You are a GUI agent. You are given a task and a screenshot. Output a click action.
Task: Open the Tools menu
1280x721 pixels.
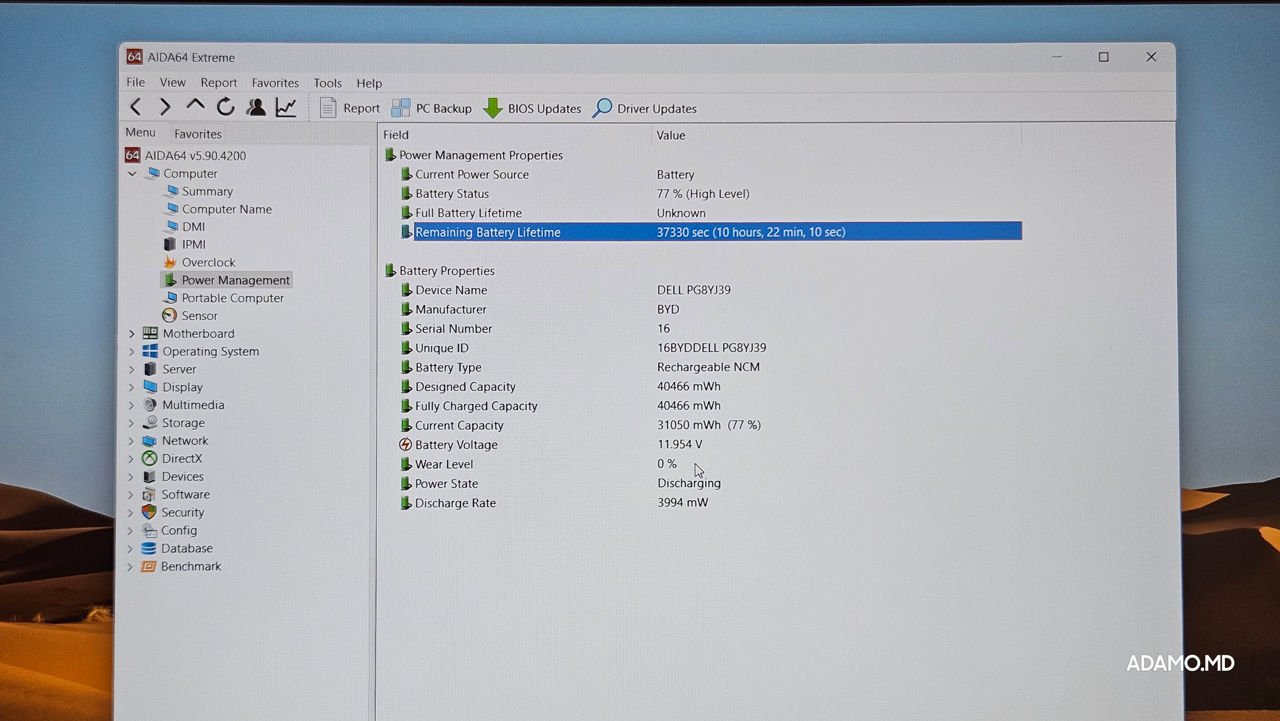pos(328,83)
